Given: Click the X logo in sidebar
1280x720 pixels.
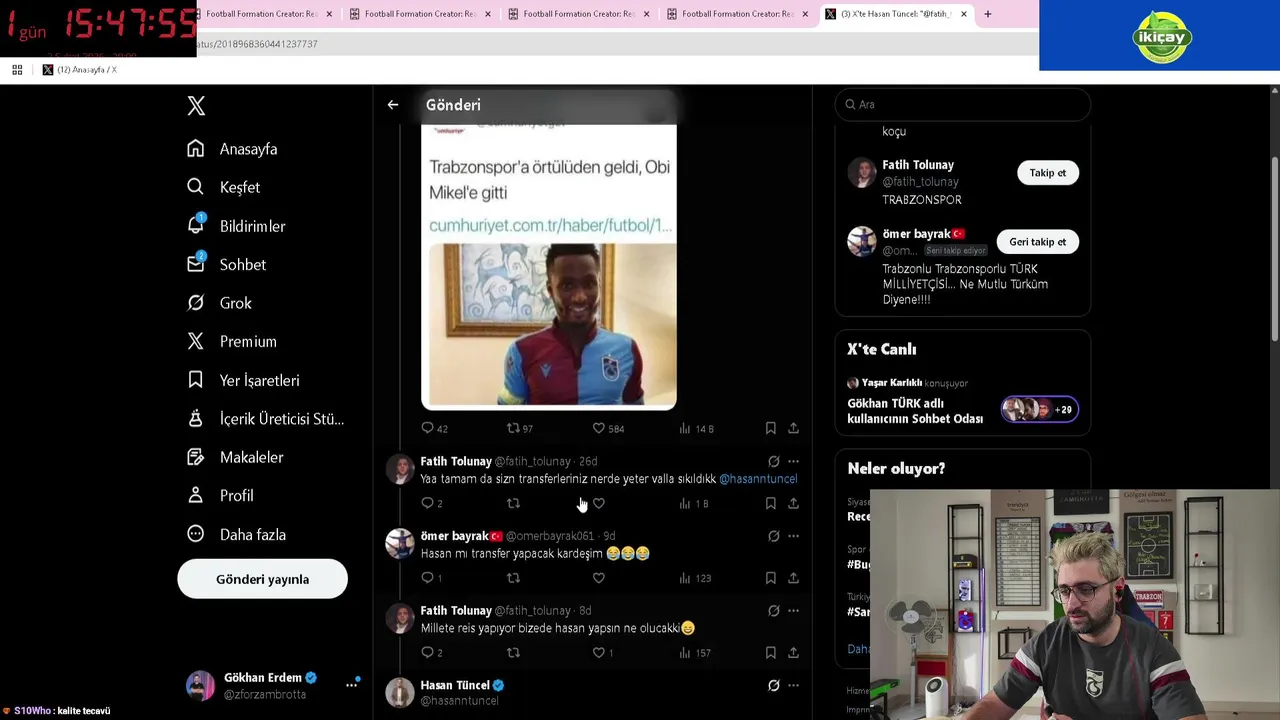Looking at the screenshot, I should 196,105.
